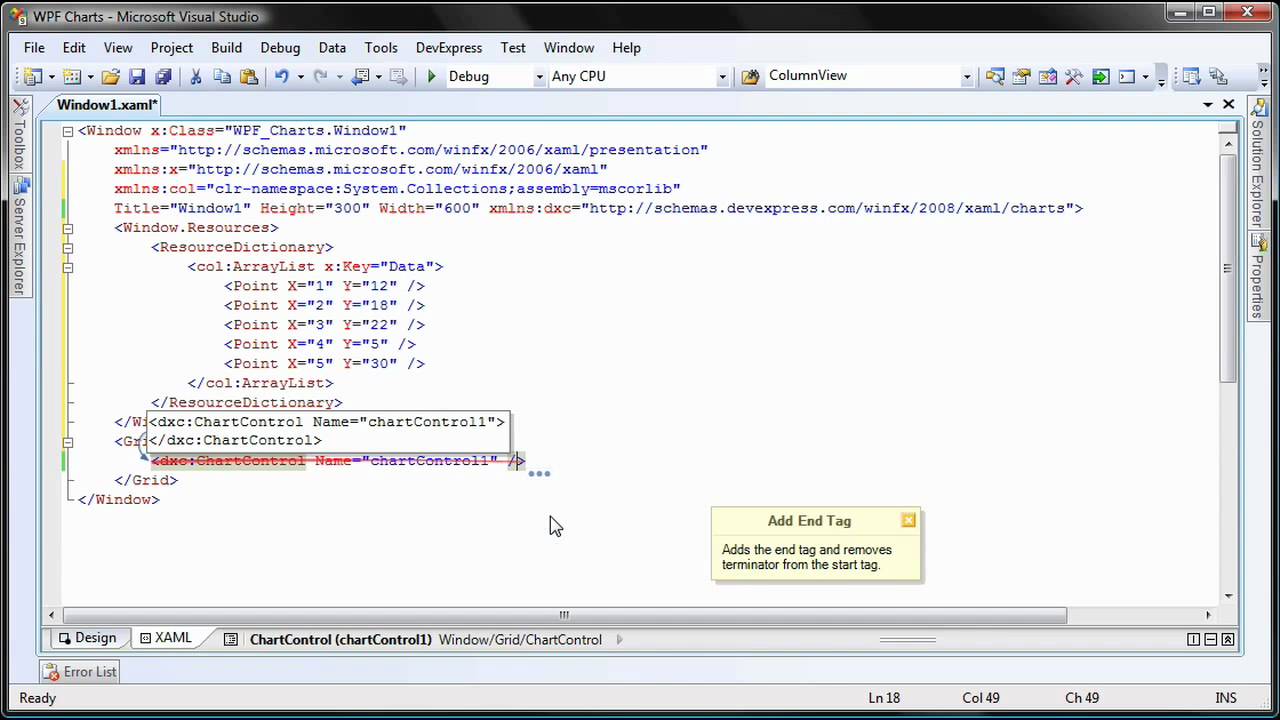Collapse the ResourceDictionary outline node
Image resolution: width=1280 pixels, height=720 pixels.
tap(68, 248)
